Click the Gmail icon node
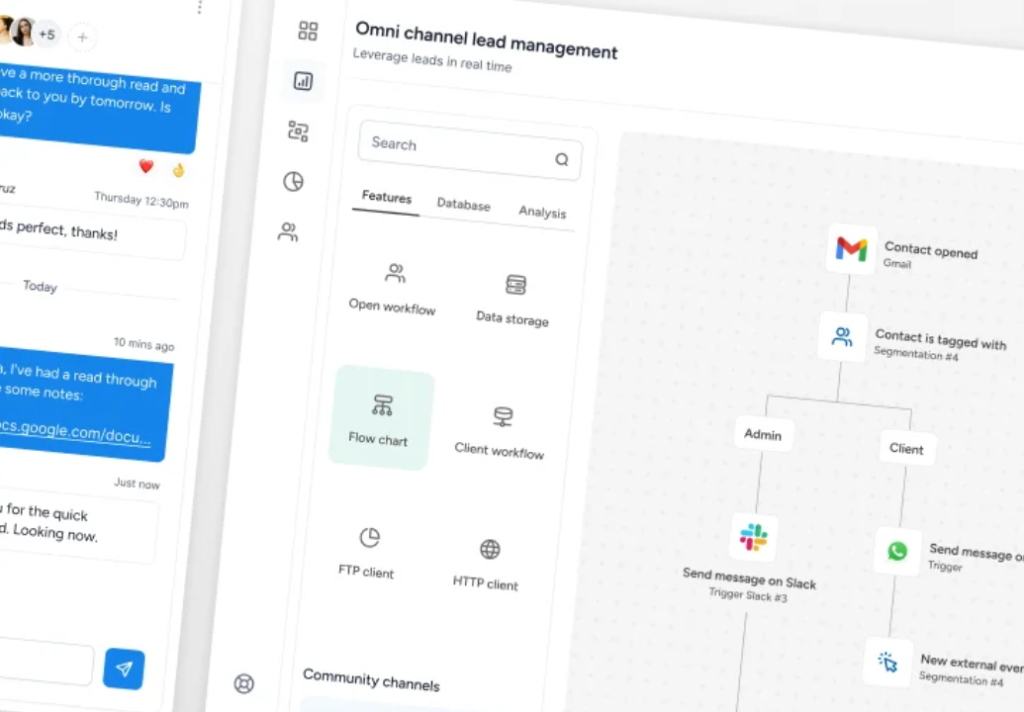1024x712 pixels. pos(851,249)
